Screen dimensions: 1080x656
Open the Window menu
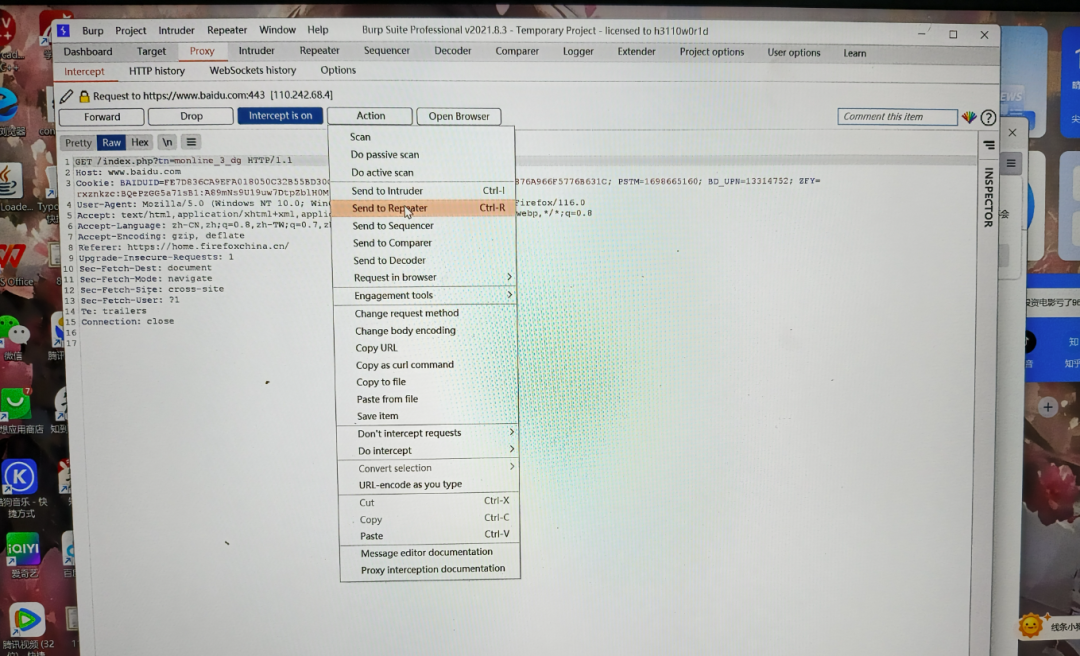[x=277, y=30]
